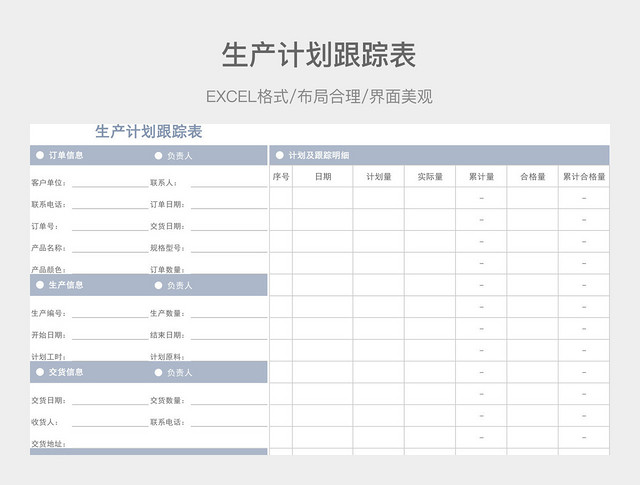Click 负责人 in the 订单信息 header bar
This screenshot has height=485, width=640.
(x=179, y=156)
